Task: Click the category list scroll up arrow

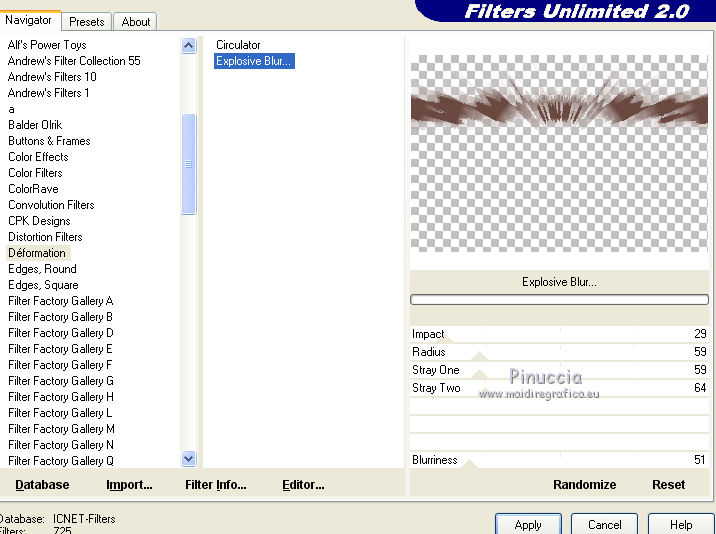Action: 189,45
